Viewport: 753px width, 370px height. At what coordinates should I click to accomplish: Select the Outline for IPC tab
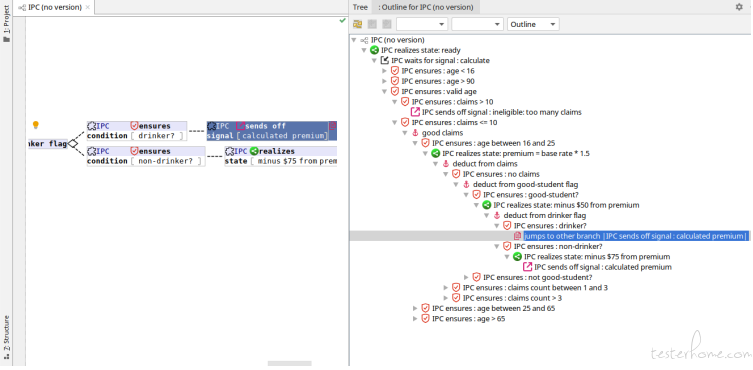(425, 7)
